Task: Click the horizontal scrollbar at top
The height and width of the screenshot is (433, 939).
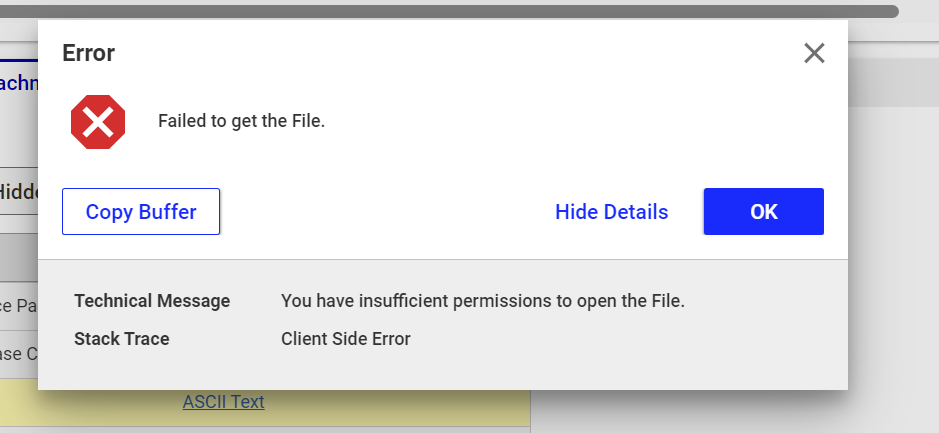Action: click(x=448, y=11)
